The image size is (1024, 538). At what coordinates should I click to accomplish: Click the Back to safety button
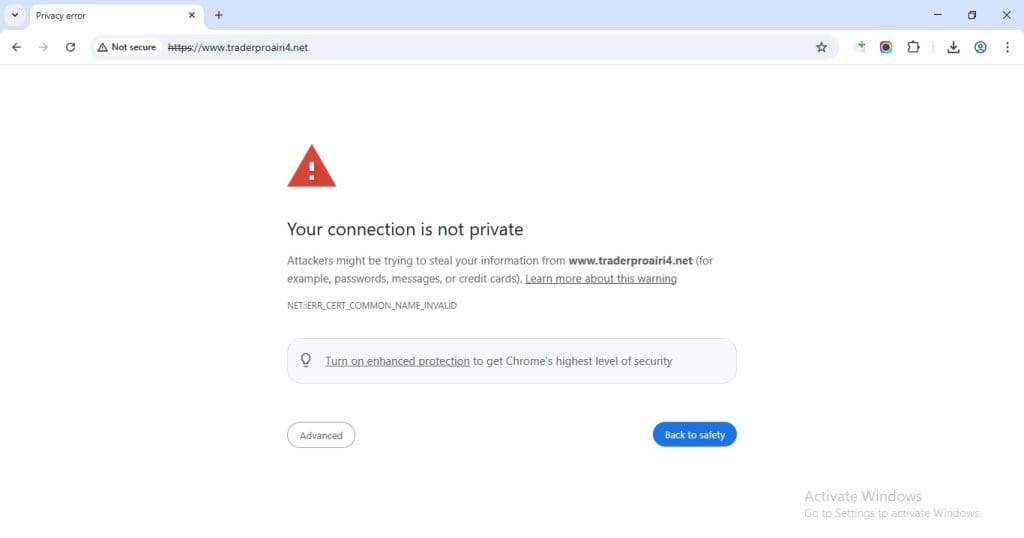694,435
